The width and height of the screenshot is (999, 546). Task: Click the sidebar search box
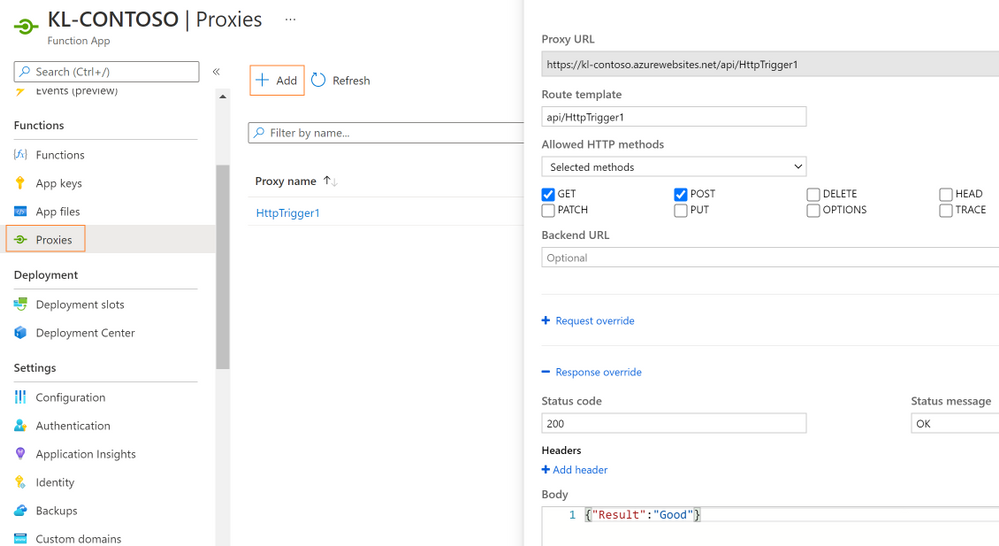[106, 71]
